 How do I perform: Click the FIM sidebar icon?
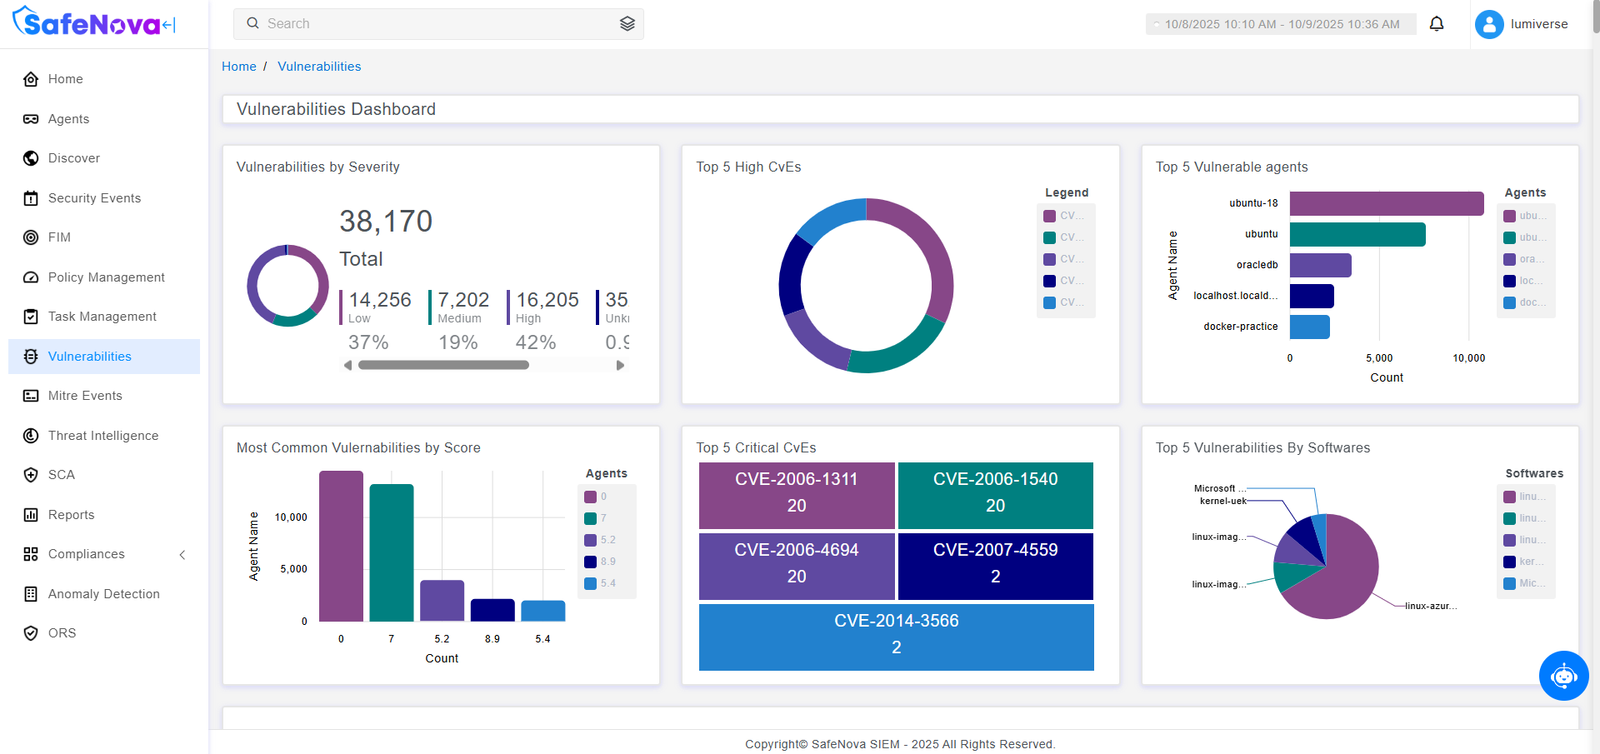(x=31, y=238)
